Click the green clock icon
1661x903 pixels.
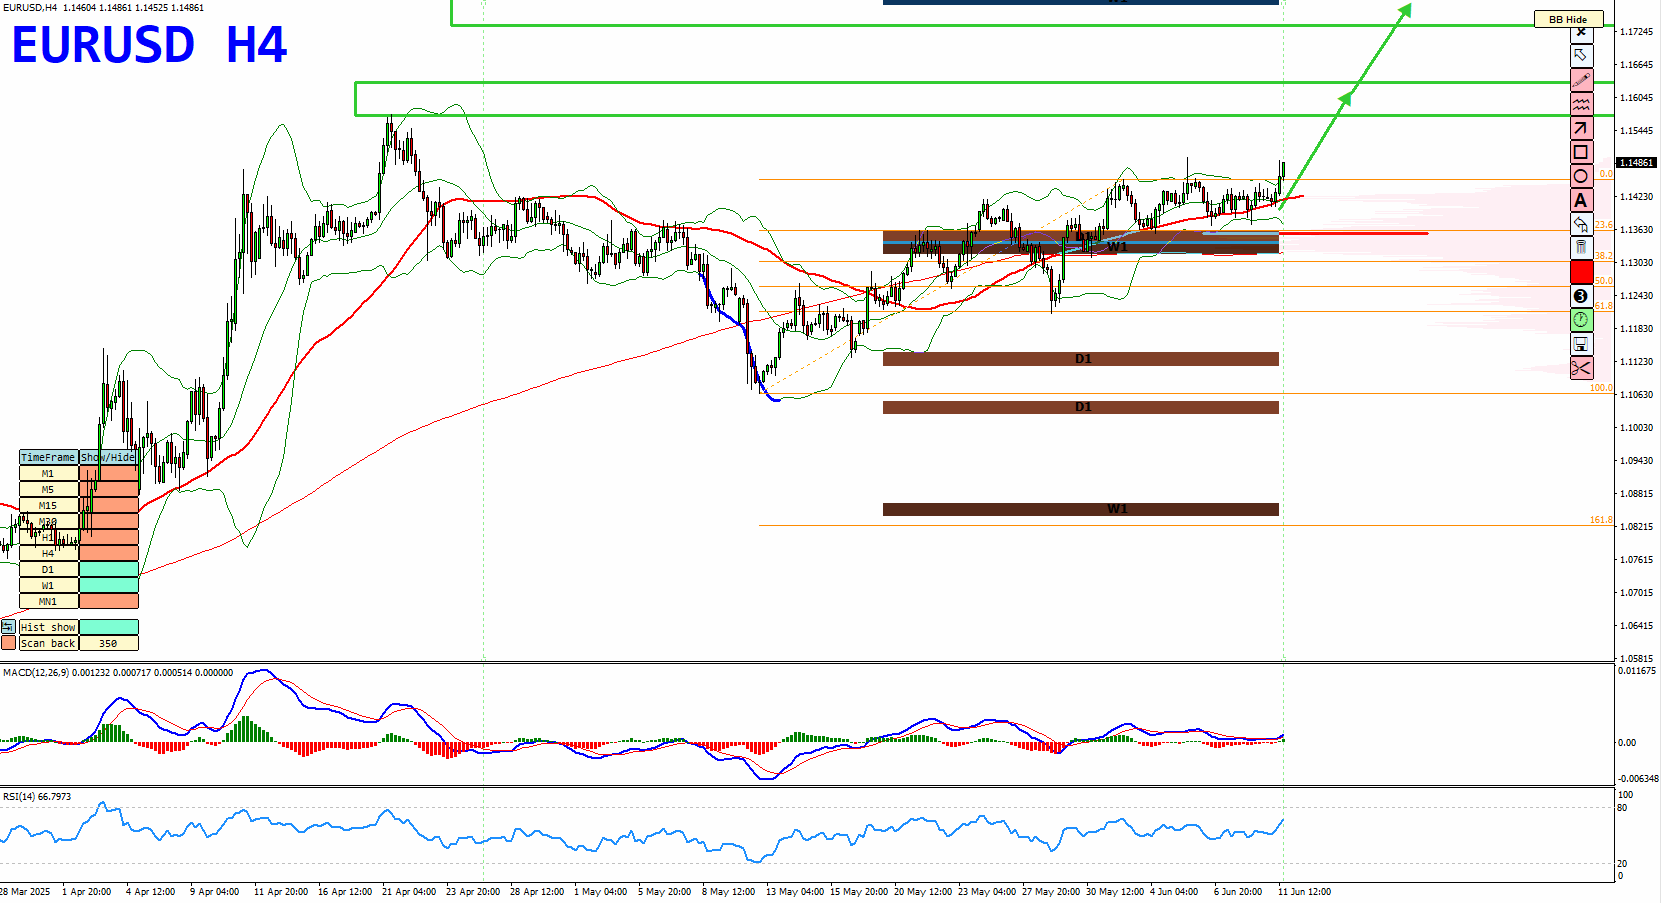(x=1581, y=320)
